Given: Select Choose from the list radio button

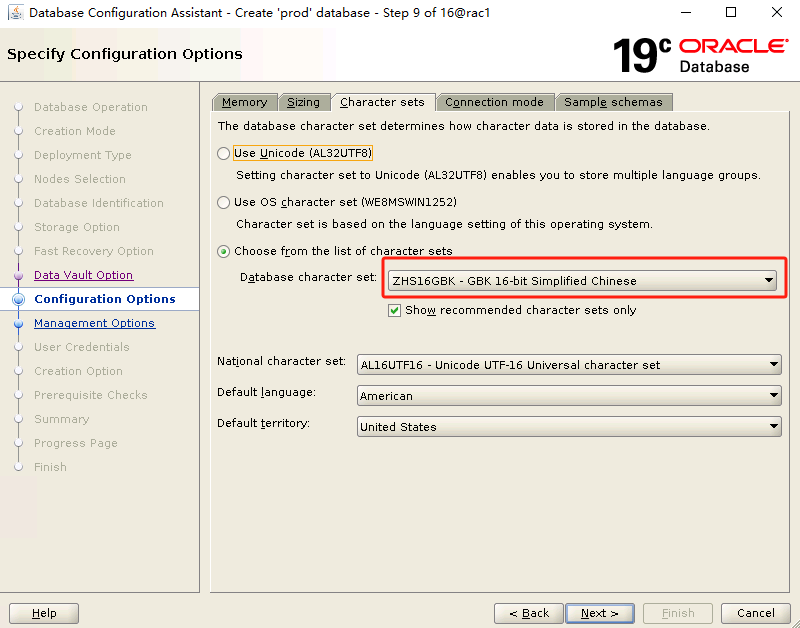Looking at the screenshot, I should point(223,252).
